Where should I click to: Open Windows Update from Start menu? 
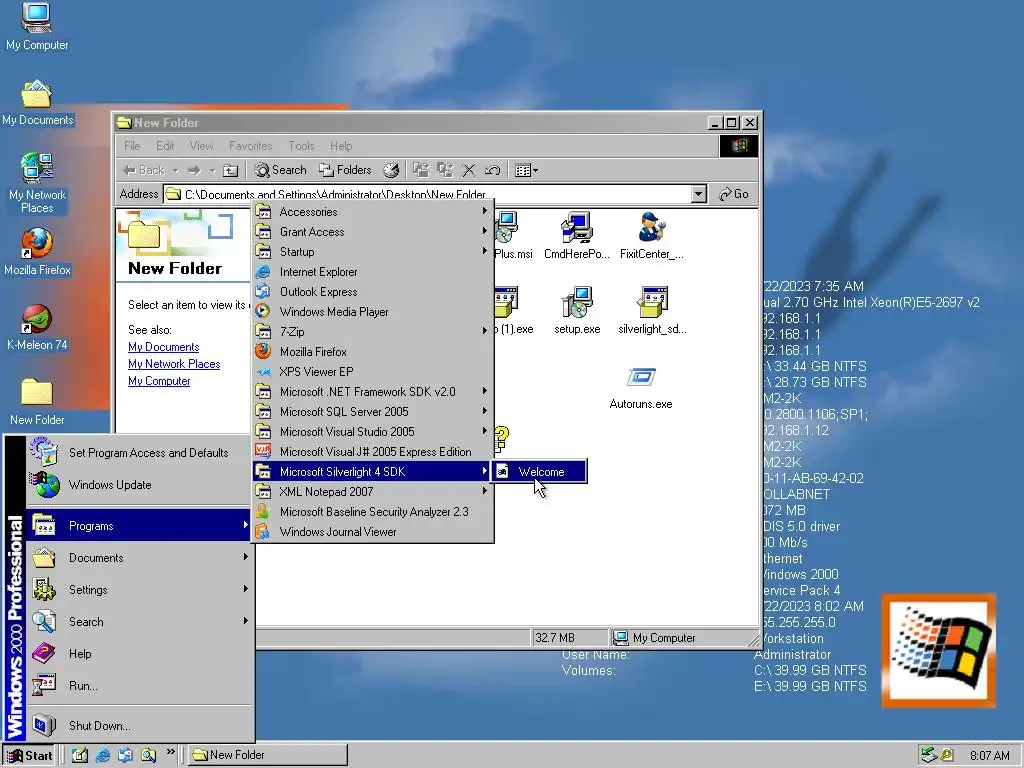(139, 485)
